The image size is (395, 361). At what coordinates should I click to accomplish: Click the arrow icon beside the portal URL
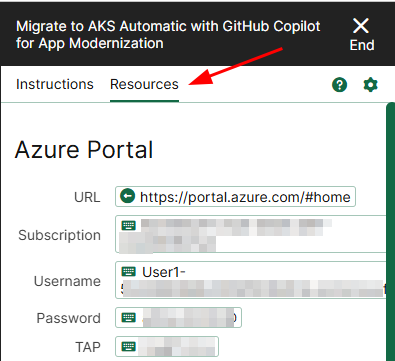(127, 196)
